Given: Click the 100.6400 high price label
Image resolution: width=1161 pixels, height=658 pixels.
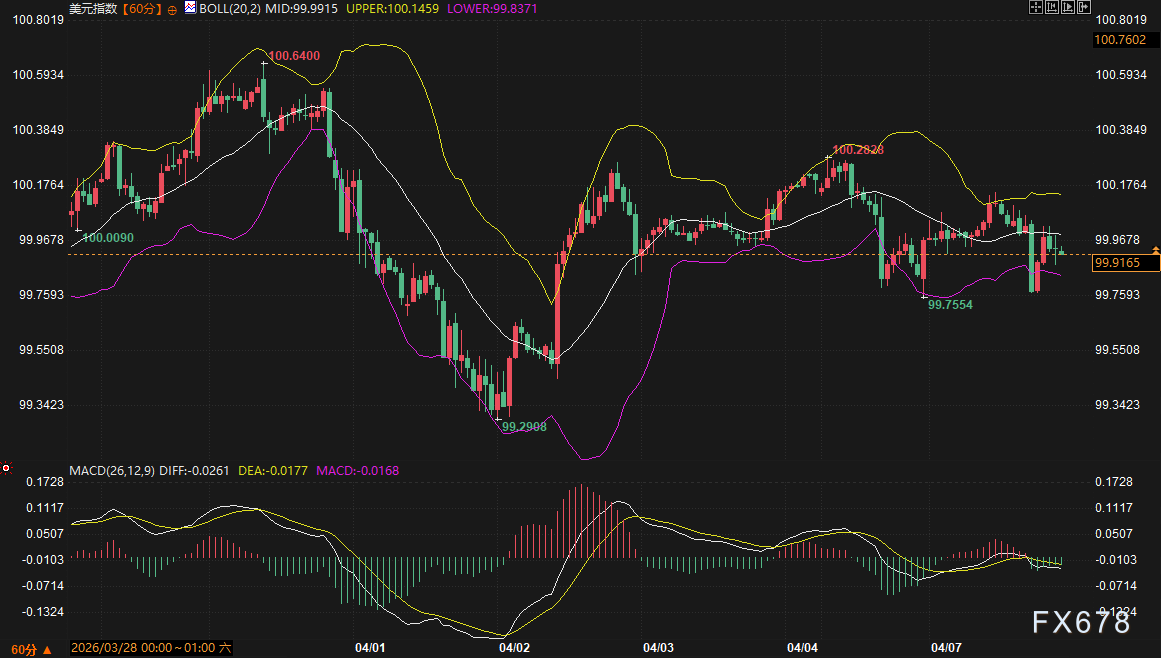Looking at the screenshot, I should click(295, 56).
